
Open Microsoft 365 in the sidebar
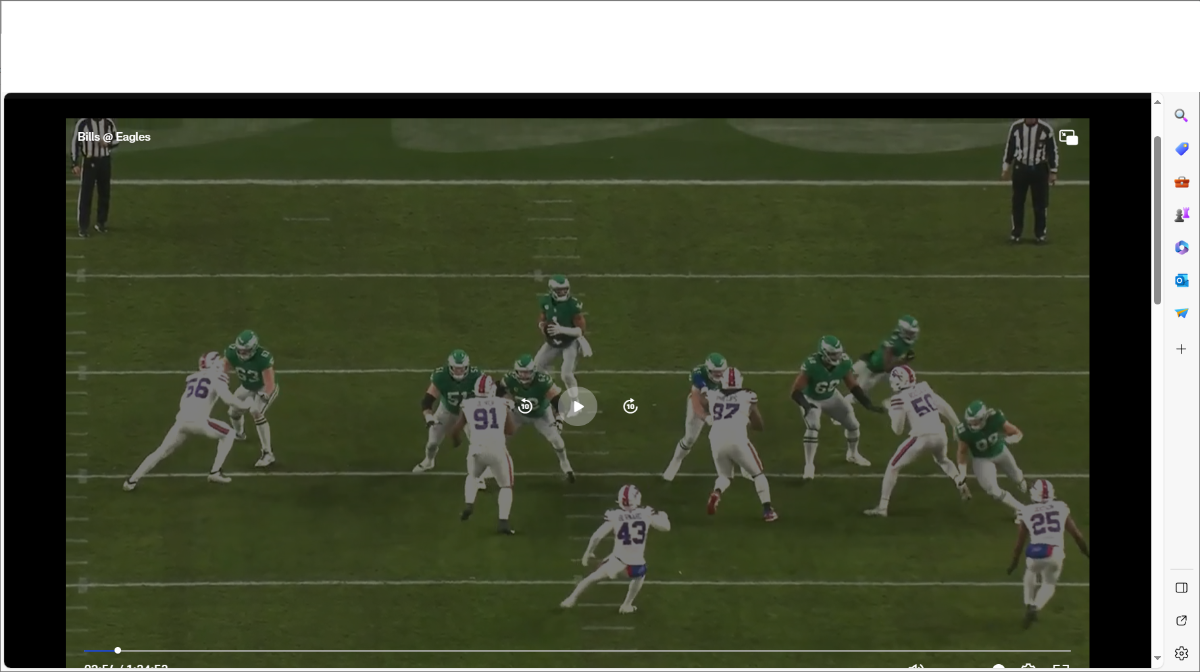point(1181,248)
